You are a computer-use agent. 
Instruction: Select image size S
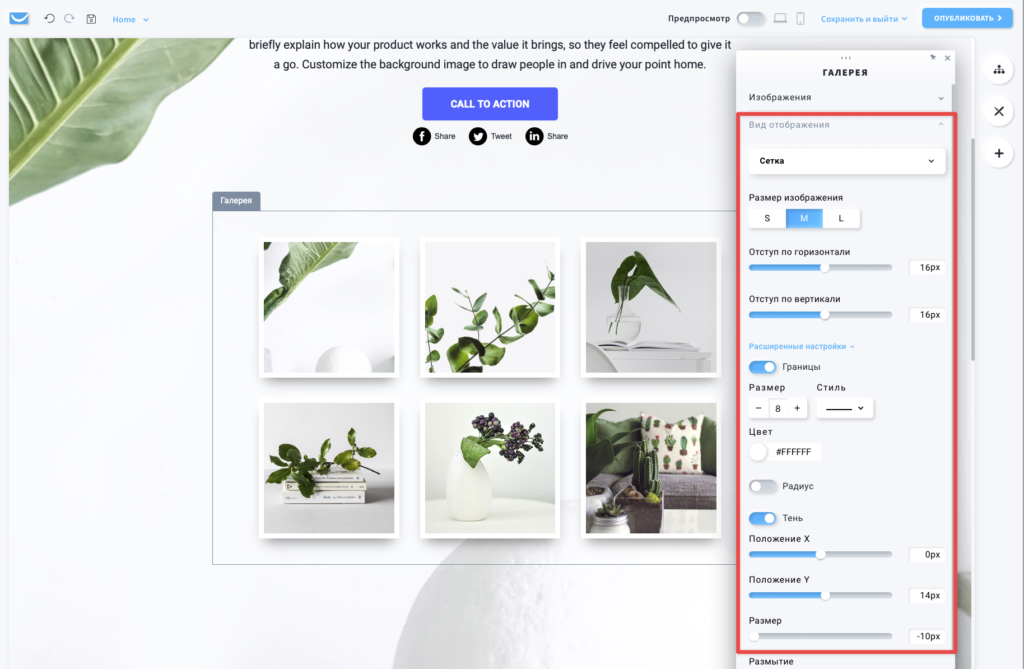point(767,218)
